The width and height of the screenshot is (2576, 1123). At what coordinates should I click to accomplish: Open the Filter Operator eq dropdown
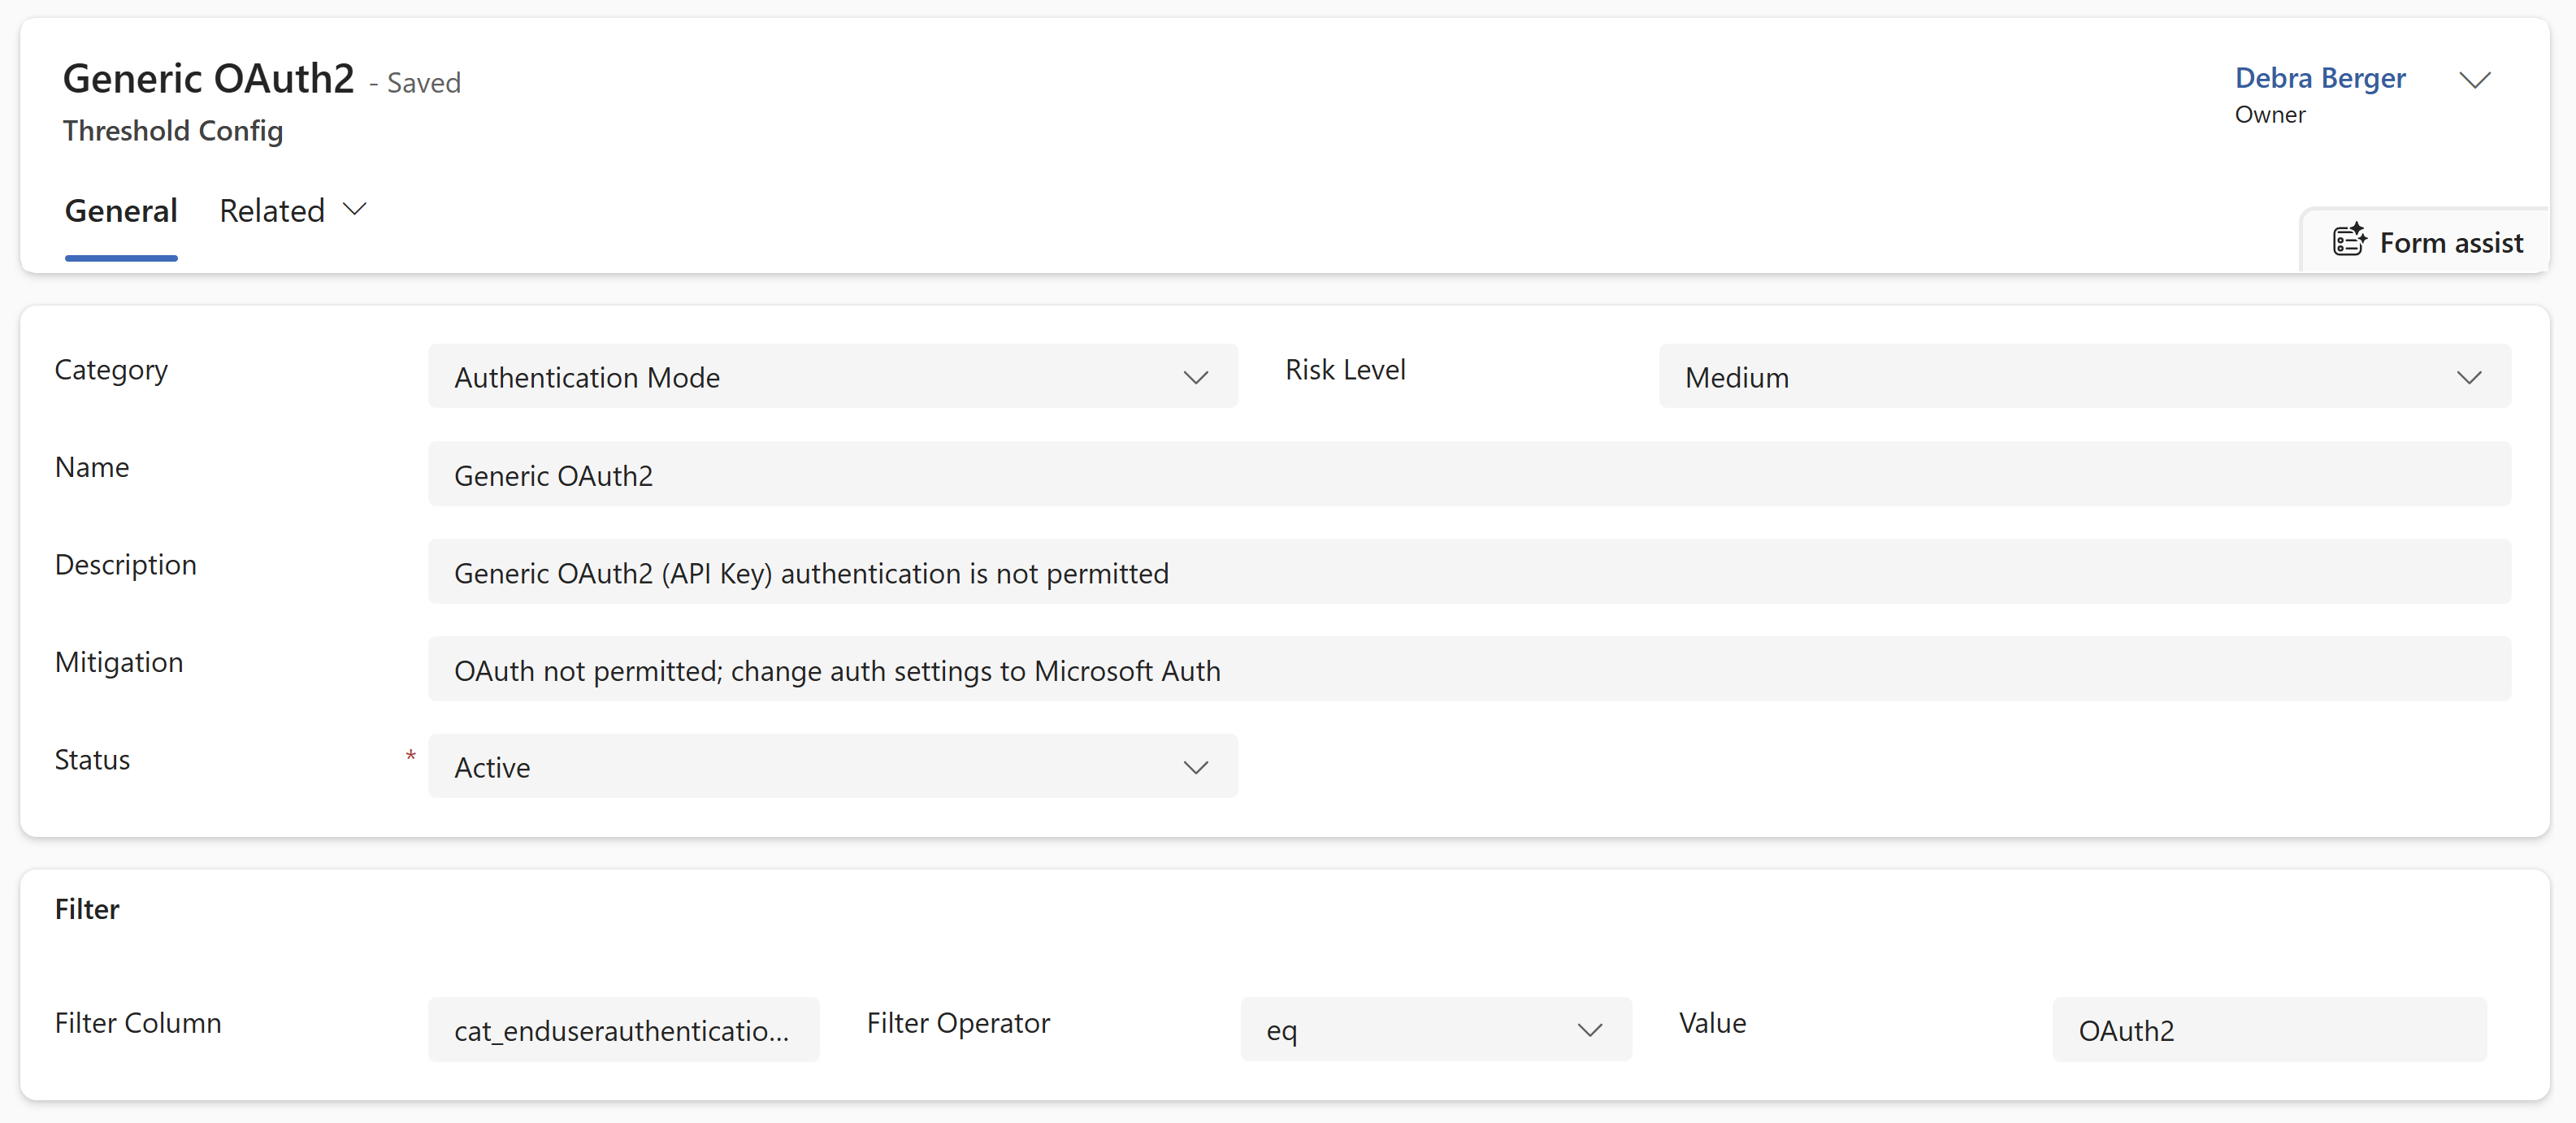(x=1436, y=1029)
